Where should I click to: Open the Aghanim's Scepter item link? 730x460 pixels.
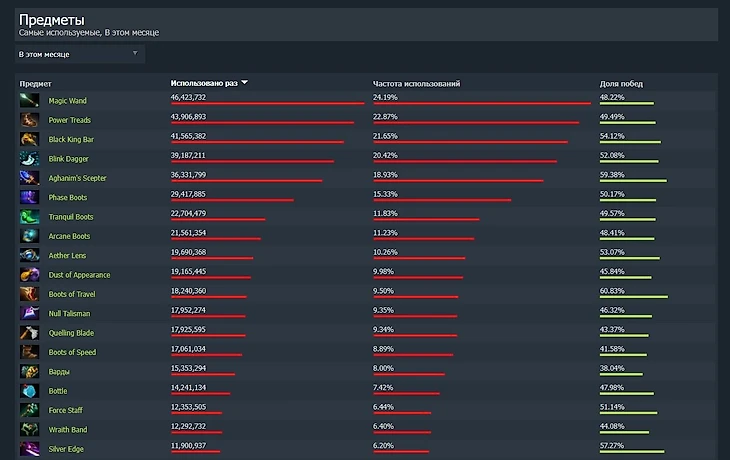click(x=77, y=178)
